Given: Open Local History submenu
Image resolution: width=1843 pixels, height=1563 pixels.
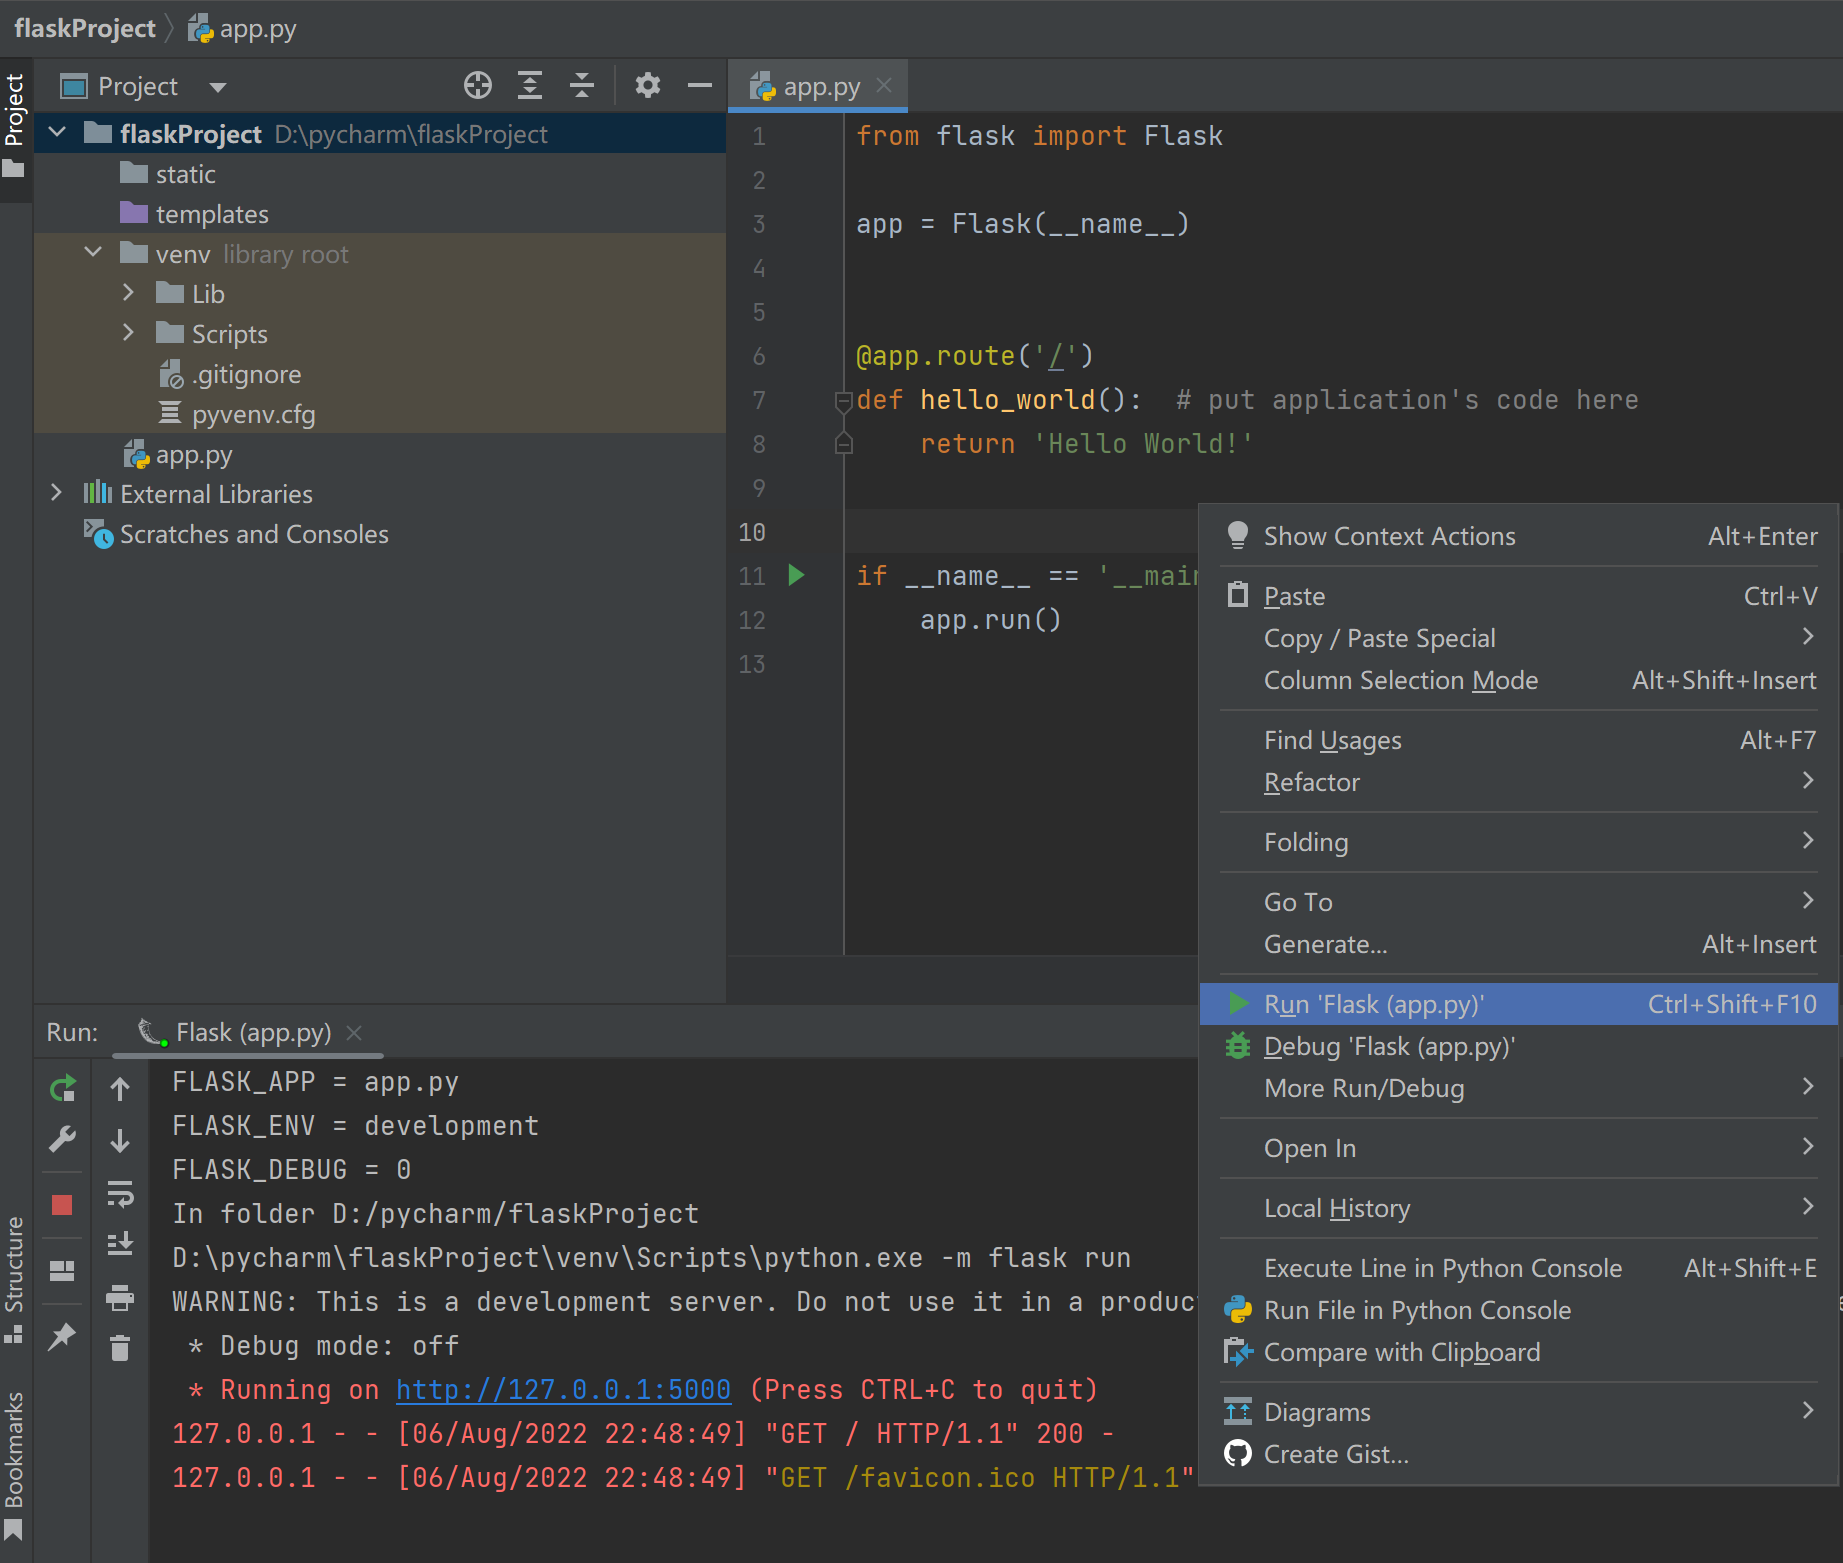Looking at the screenshot, I should click(1519, 1208).
